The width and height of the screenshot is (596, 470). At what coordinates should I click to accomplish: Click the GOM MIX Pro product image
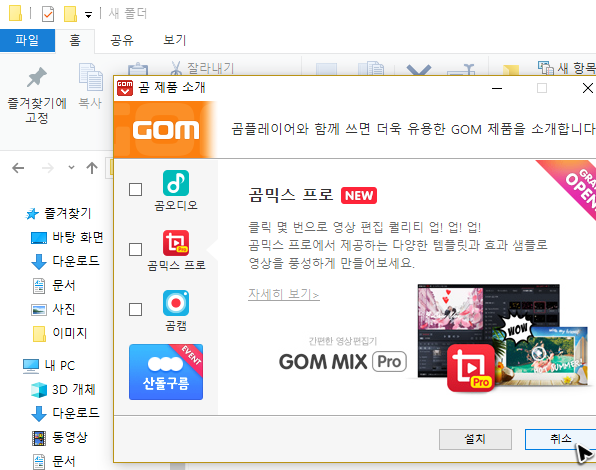[x=501, y=337]
